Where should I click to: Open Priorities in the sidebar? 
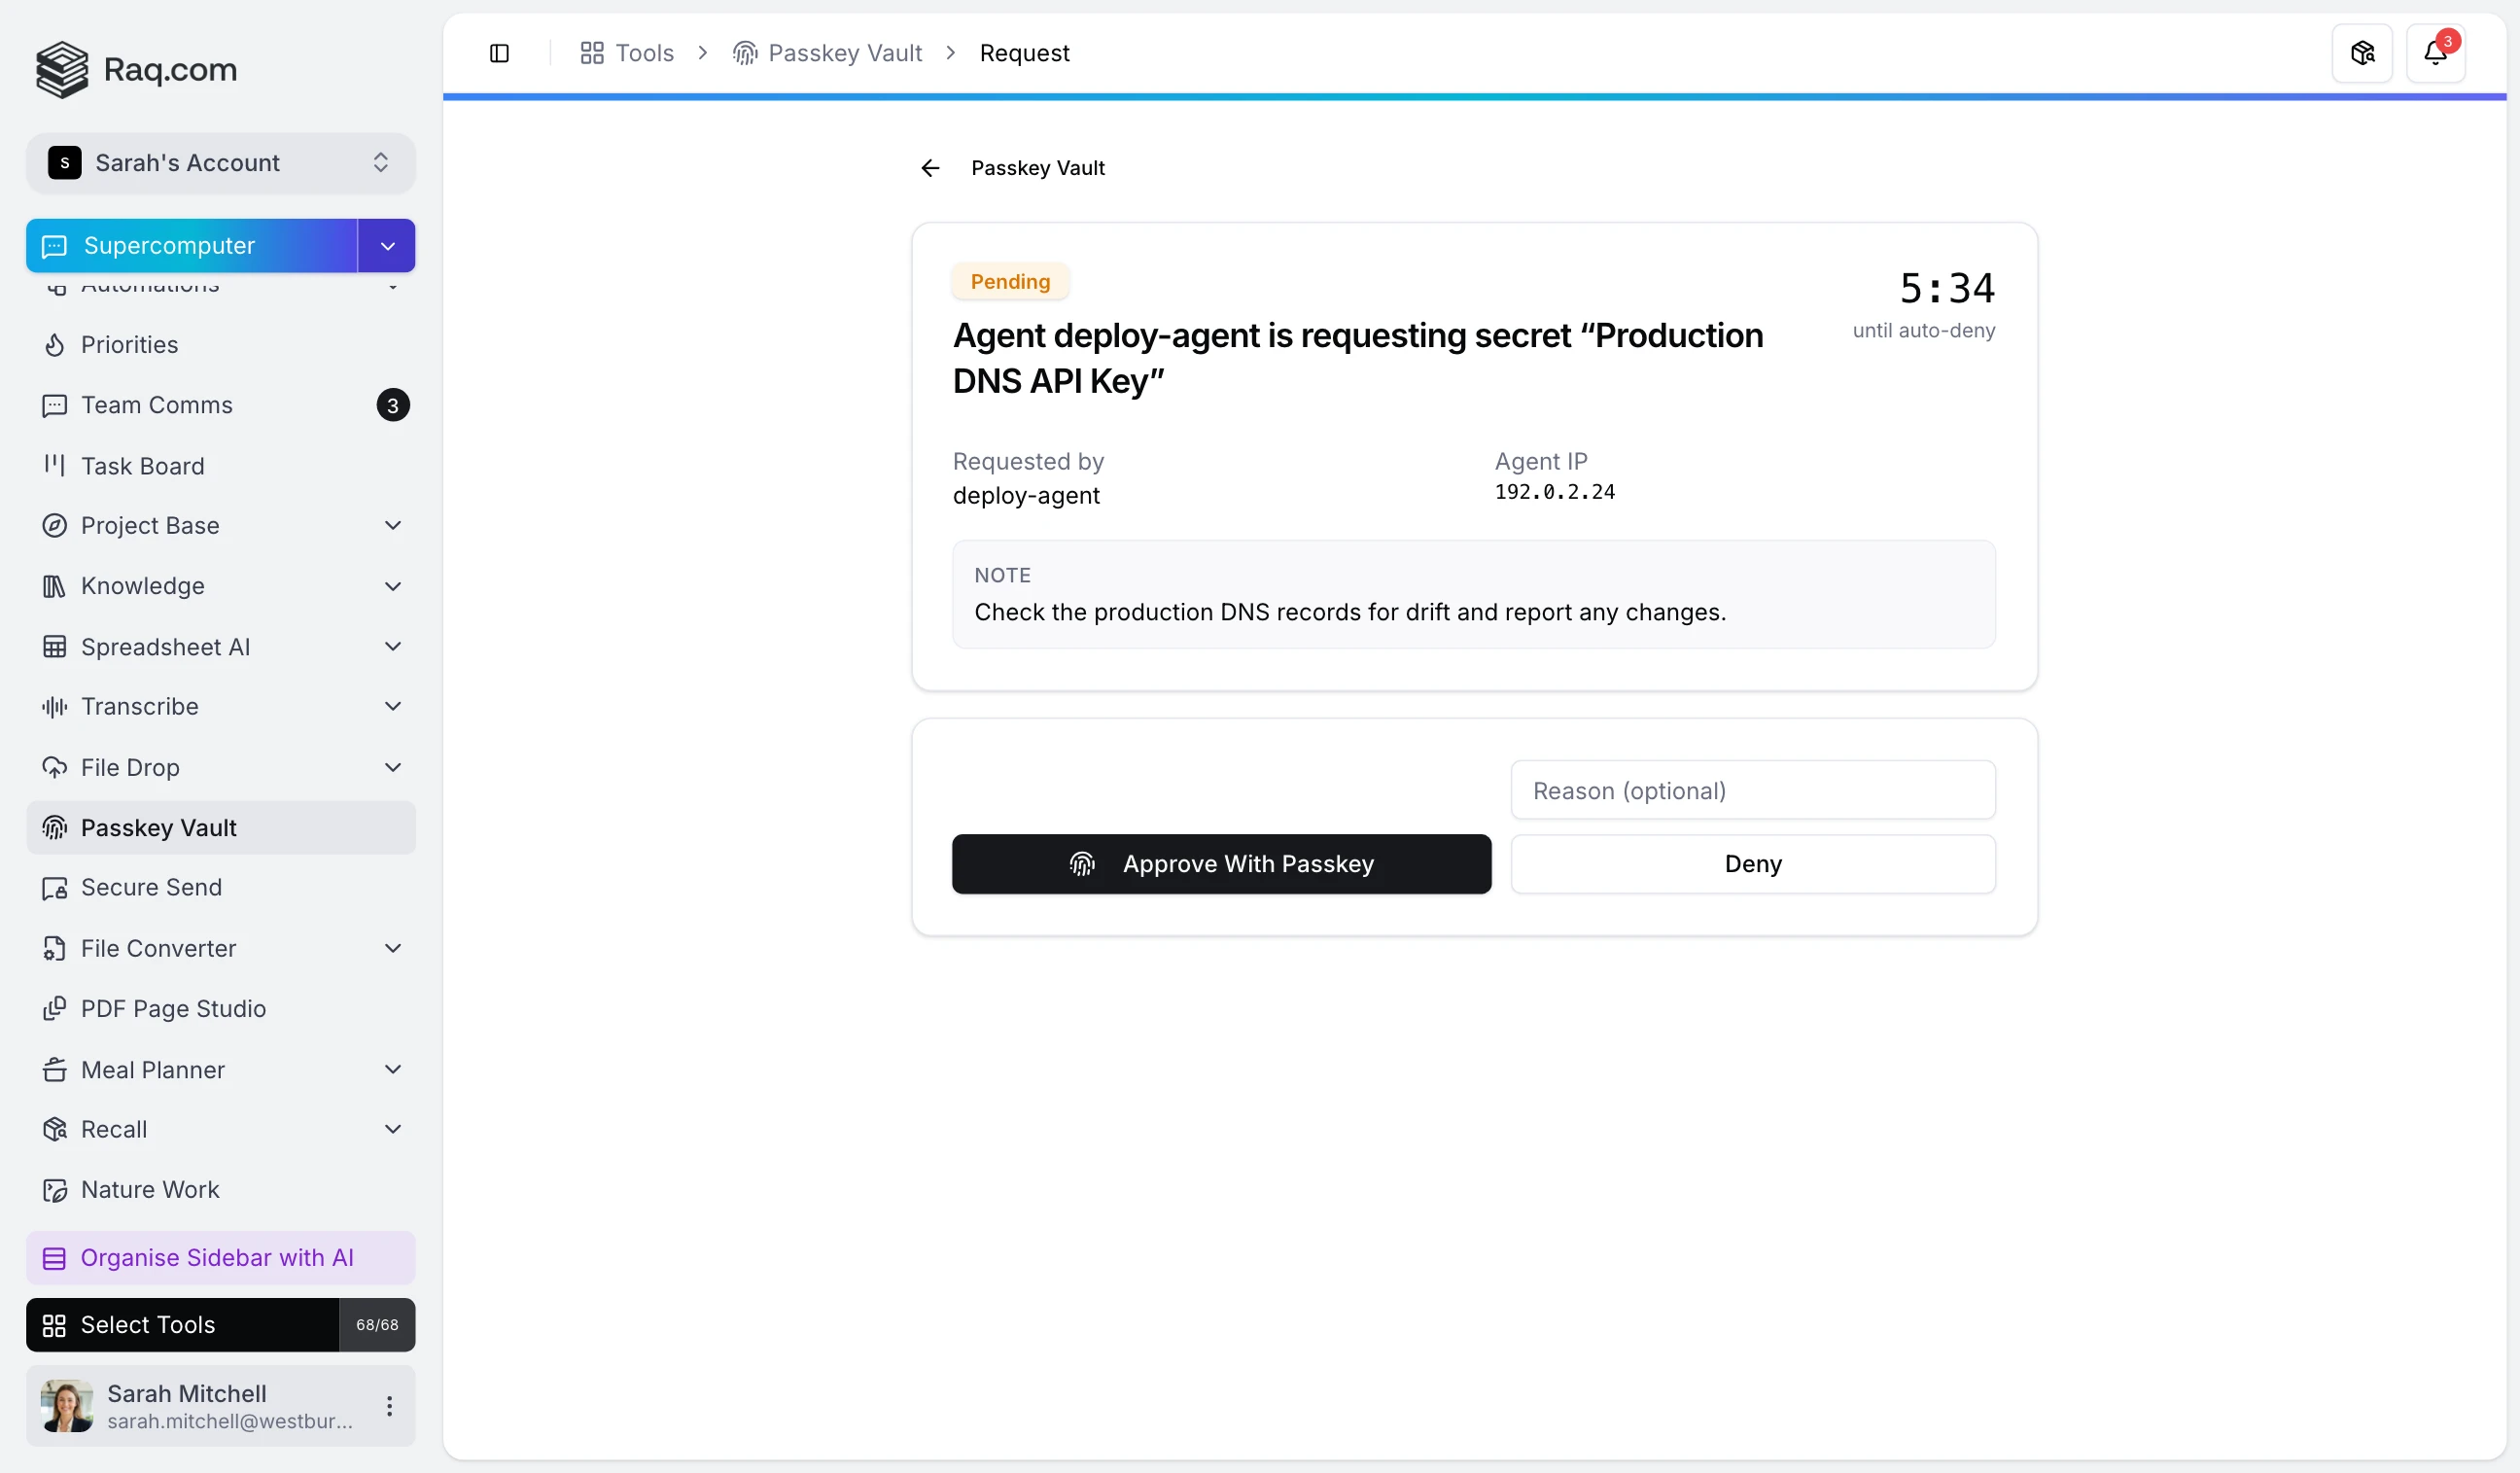pyautogui.click(x=221, y=345)
